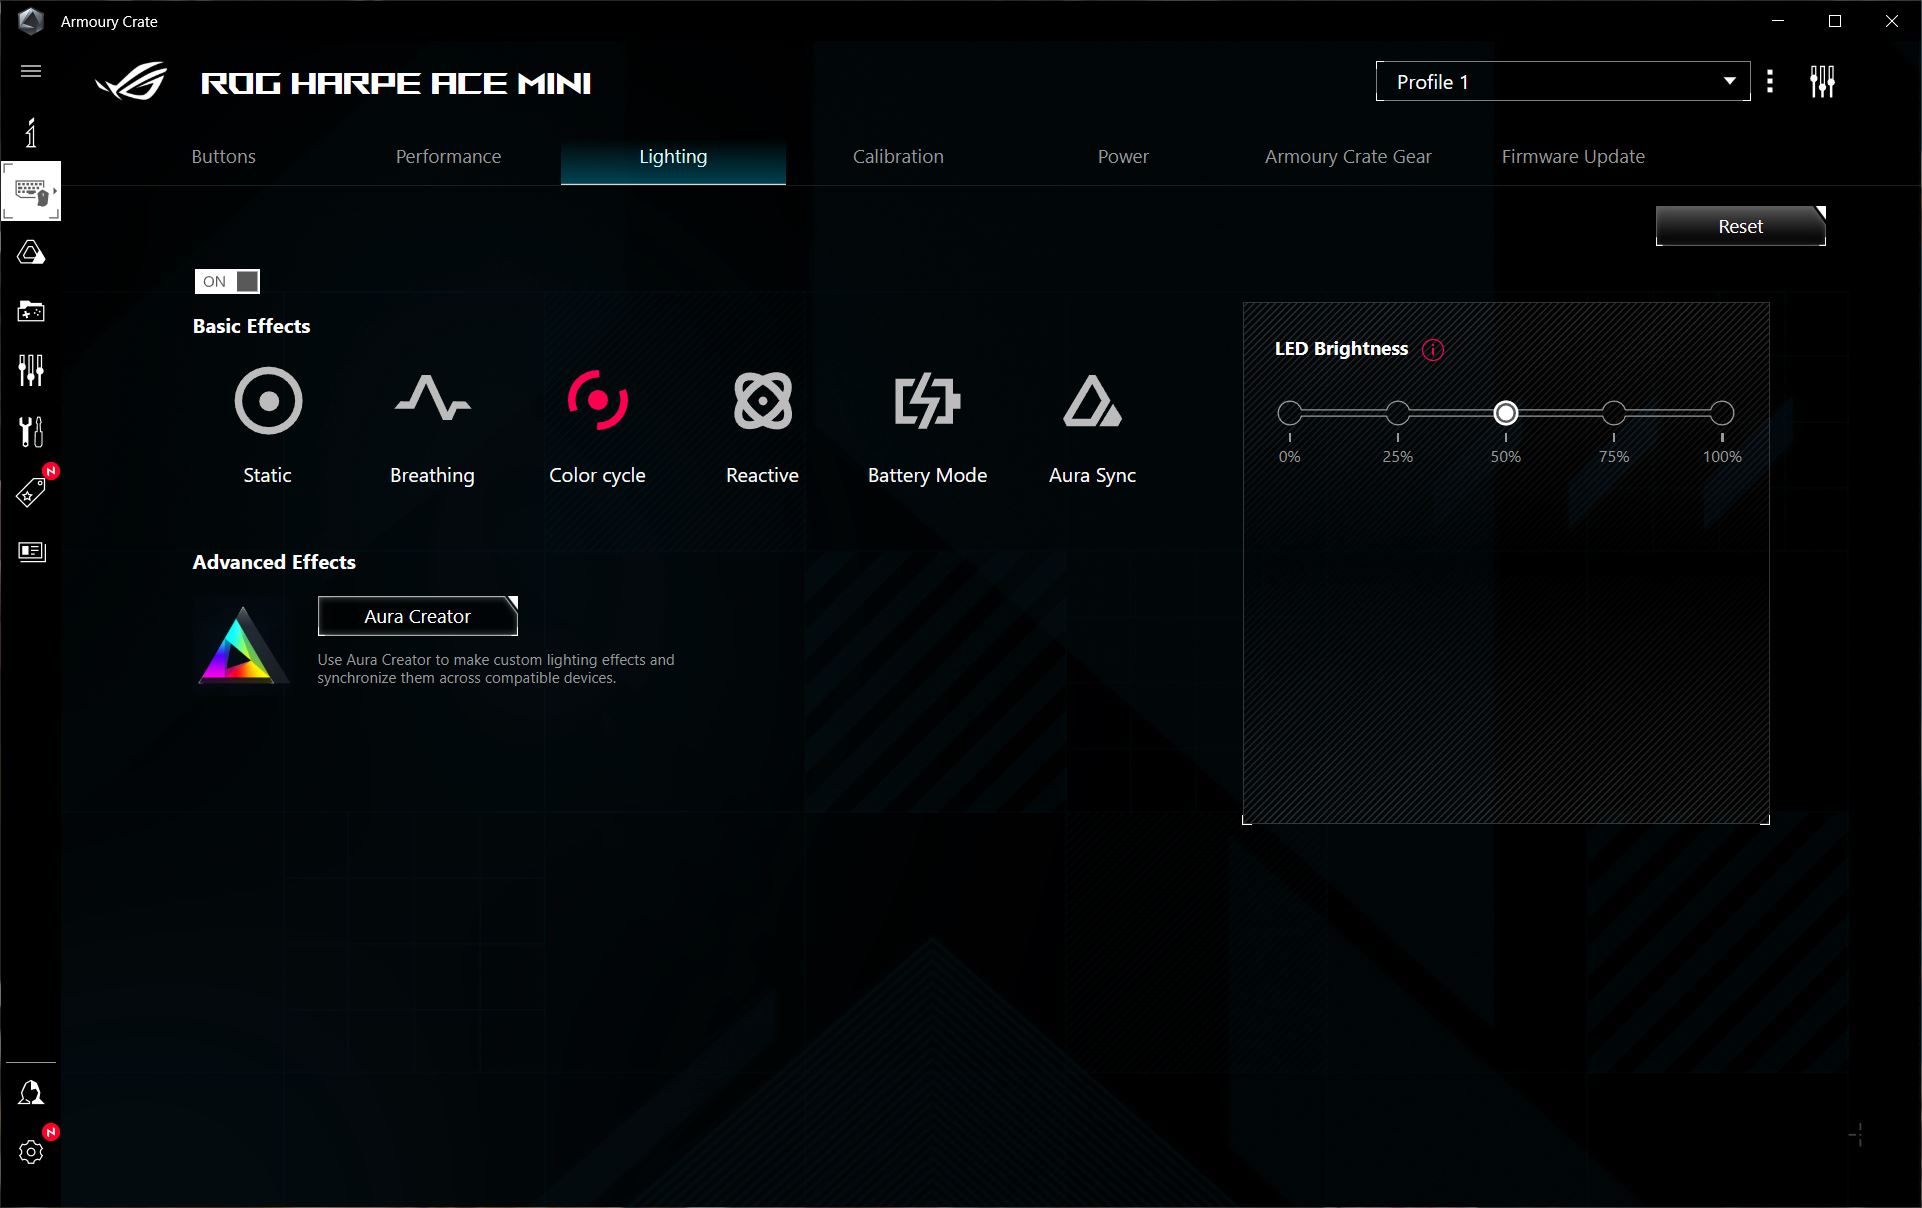The width and height of the screenshot is (1922, 1208).
Task: Select the Reactive lighting effect
Action: (x=762, y=427)
